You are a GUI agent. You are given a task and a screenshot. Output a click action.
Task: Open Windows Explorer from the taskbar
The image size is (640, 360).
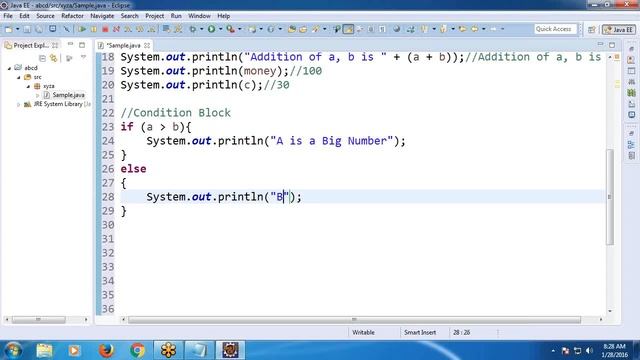pyautogui.click(x=44, y=350)
